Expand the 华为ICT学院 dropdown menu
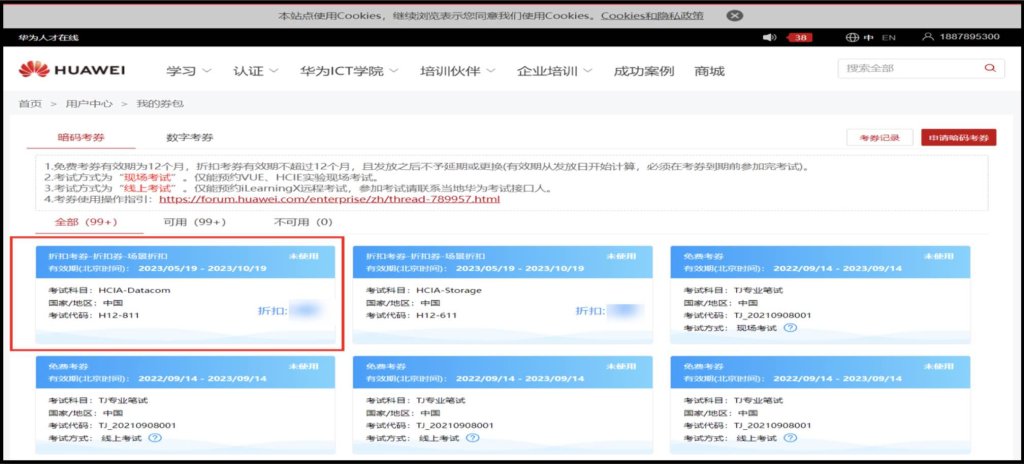The width and height of the screenshot is (1024, 464). (x=349, y=71)
